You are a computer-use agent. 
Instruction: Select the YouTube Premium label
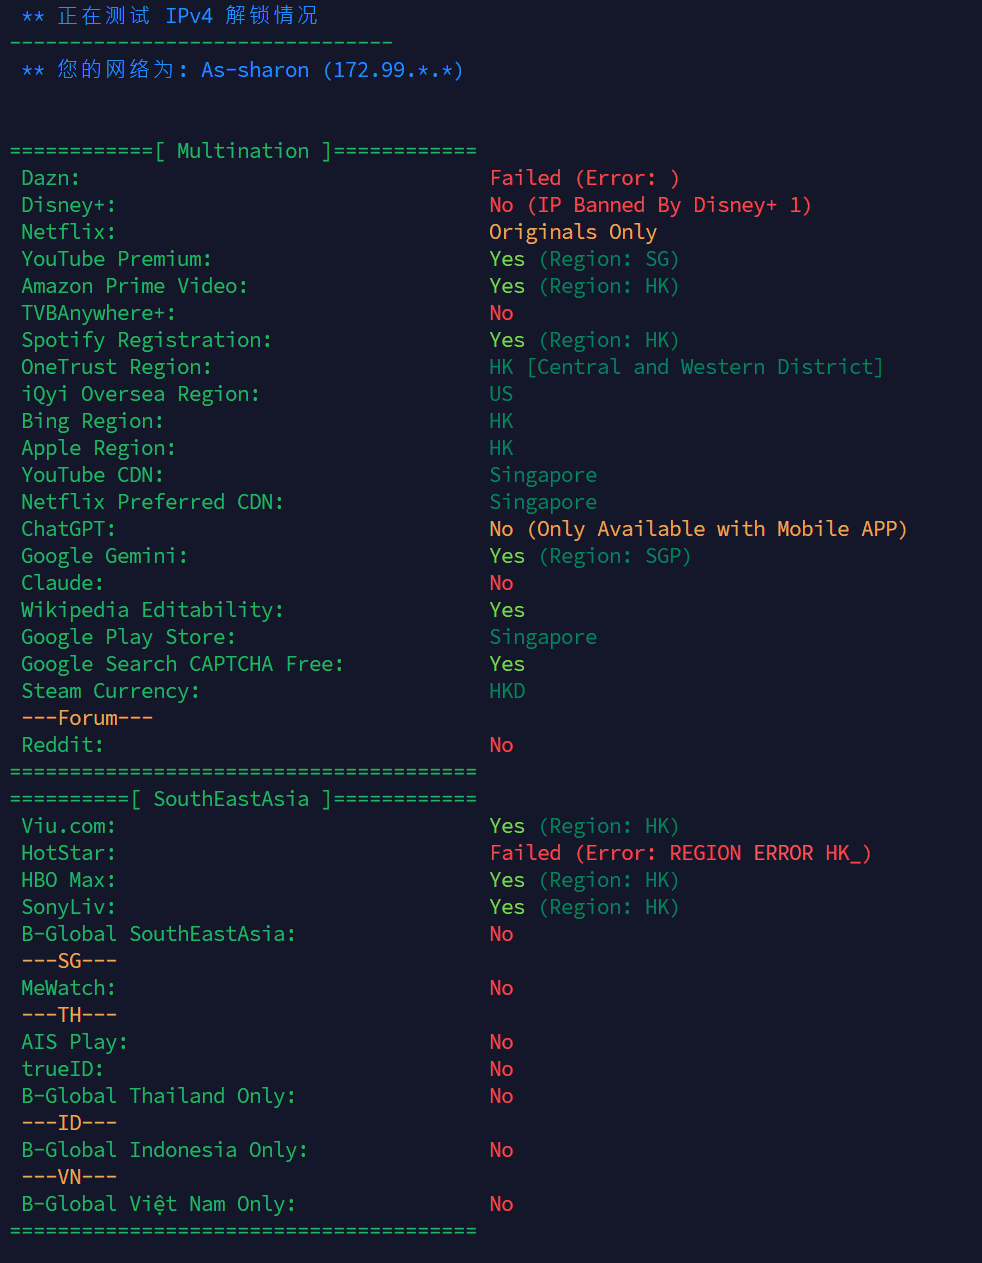click(117, 259)
